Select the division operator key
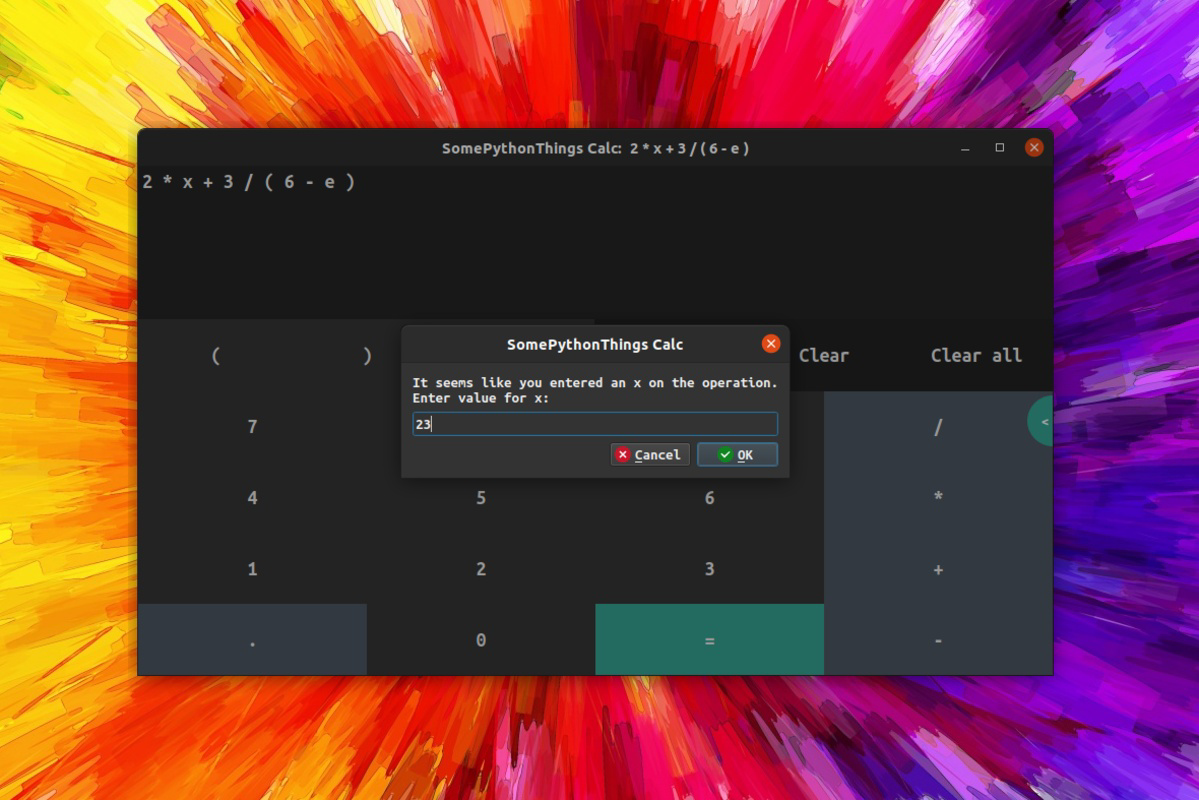Image resolution: width=1199 pixels, height=800 pixels. 937,427
